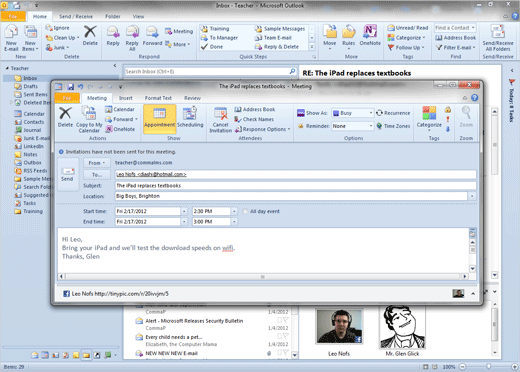This screenshot has height=372, width=520.
Task: Click the Search Inbox field
Action: (207, 71)
